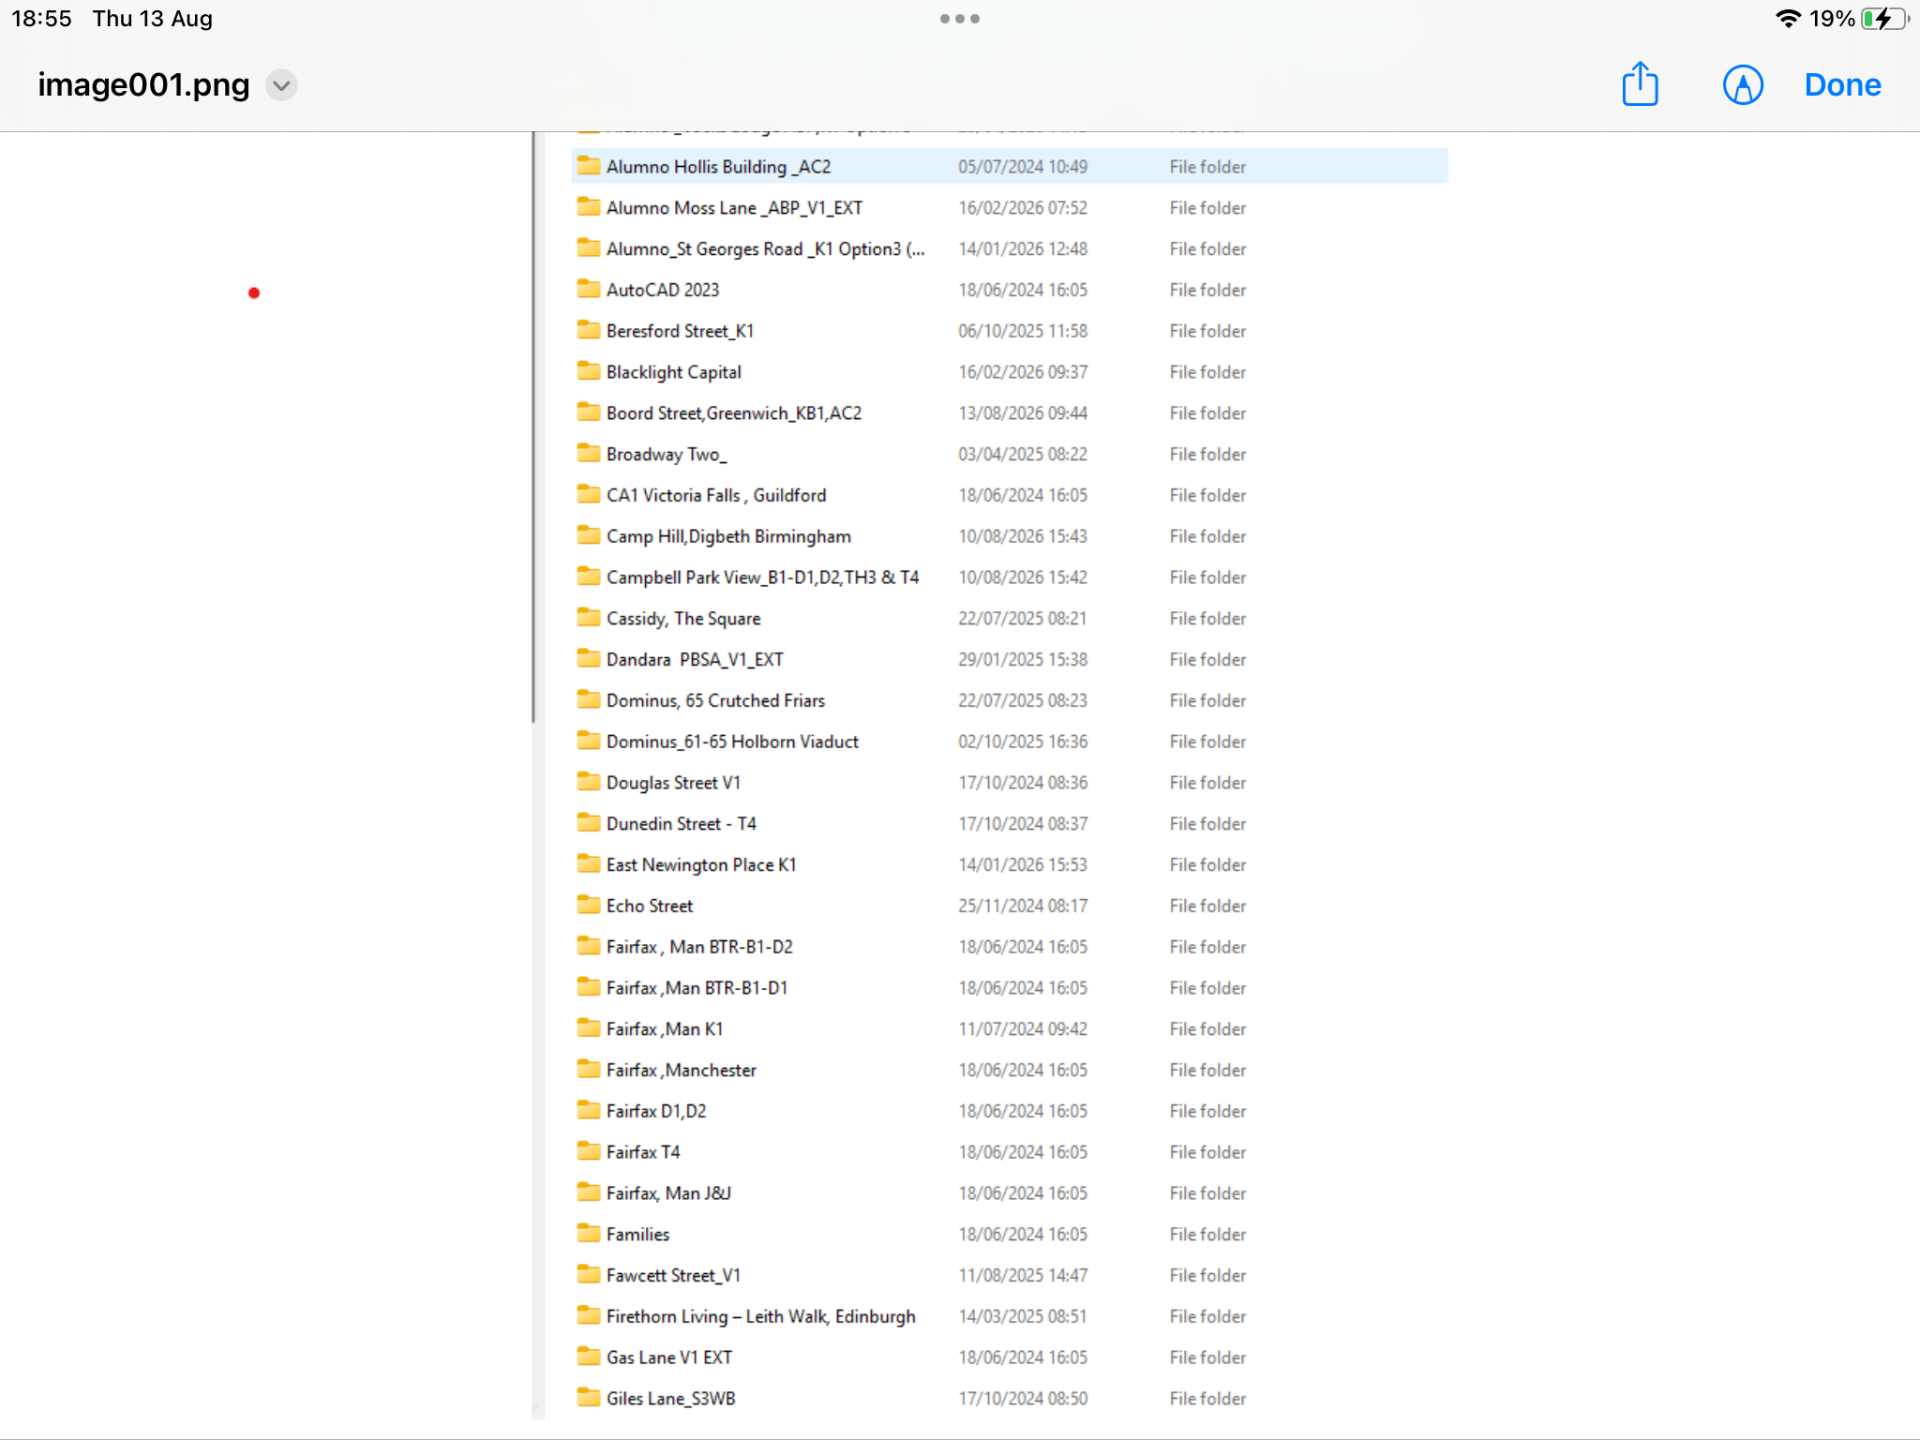Viewport: 1920px width, 1440px height.
Task: Click folder icon of Dunedin Street - T4
Action: click(589, 823)
